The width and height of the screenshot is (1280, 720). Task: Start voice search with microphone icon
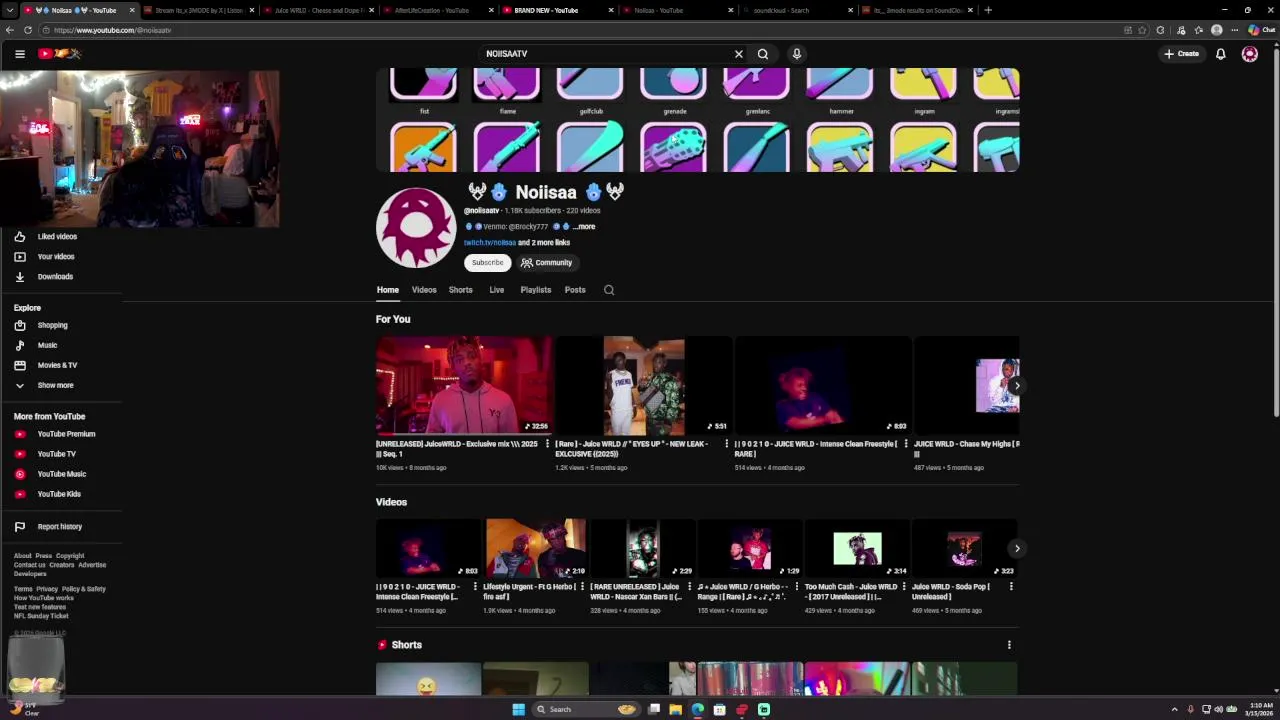pos(797,54)
